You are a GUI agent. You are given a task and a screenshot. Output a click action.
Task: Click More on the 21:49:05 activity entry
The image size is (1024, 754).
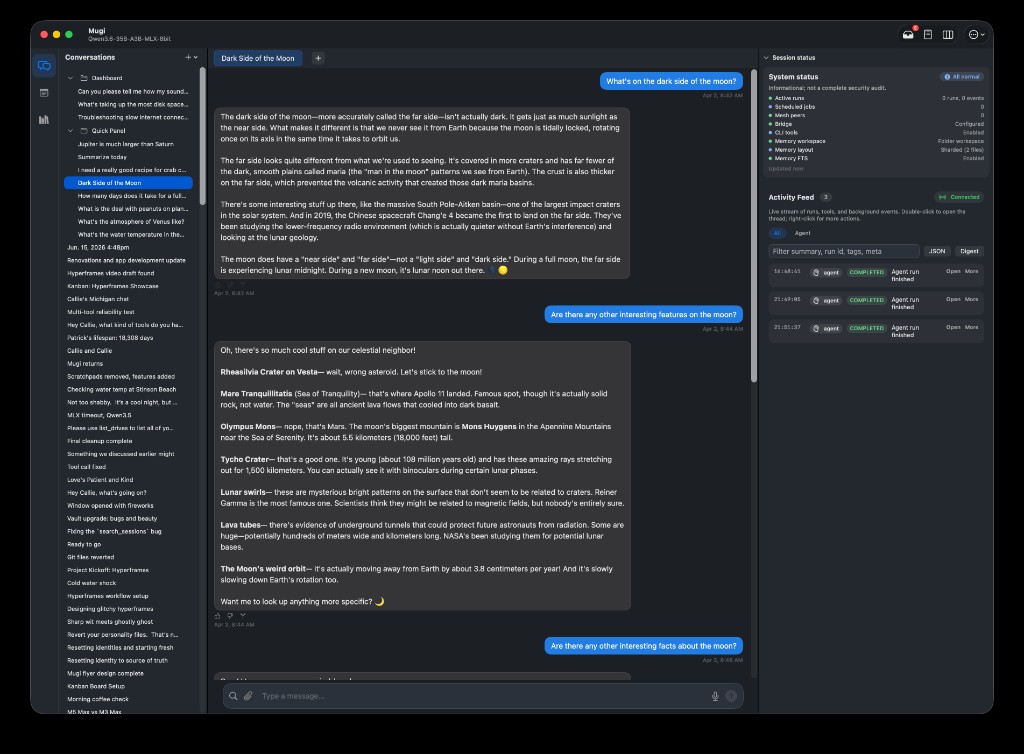tap(972, 299)
